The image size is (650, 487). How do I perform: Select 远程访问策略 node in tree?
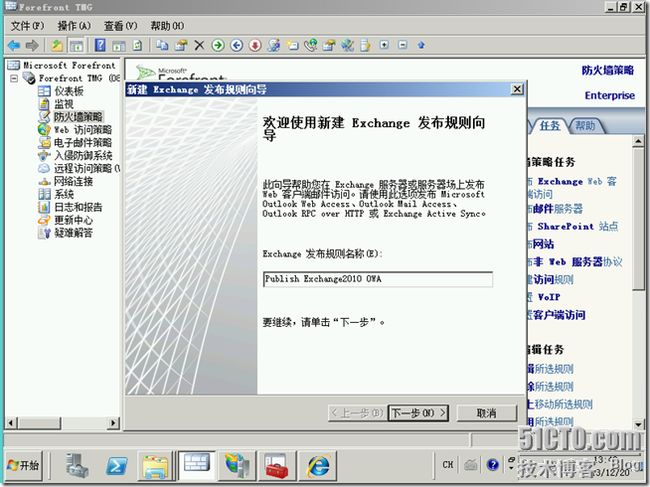[86, 168]
